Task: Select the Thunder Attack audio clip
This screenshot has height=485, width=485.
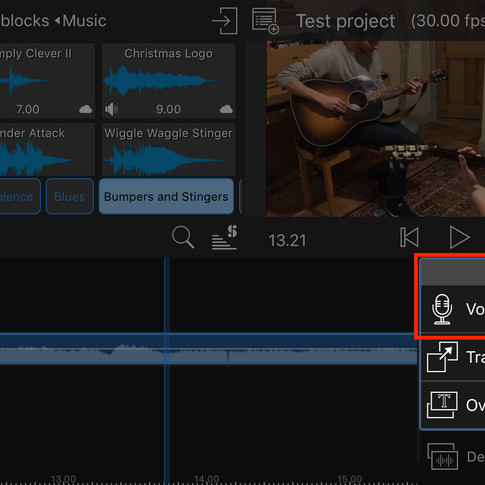Action: 47,150
